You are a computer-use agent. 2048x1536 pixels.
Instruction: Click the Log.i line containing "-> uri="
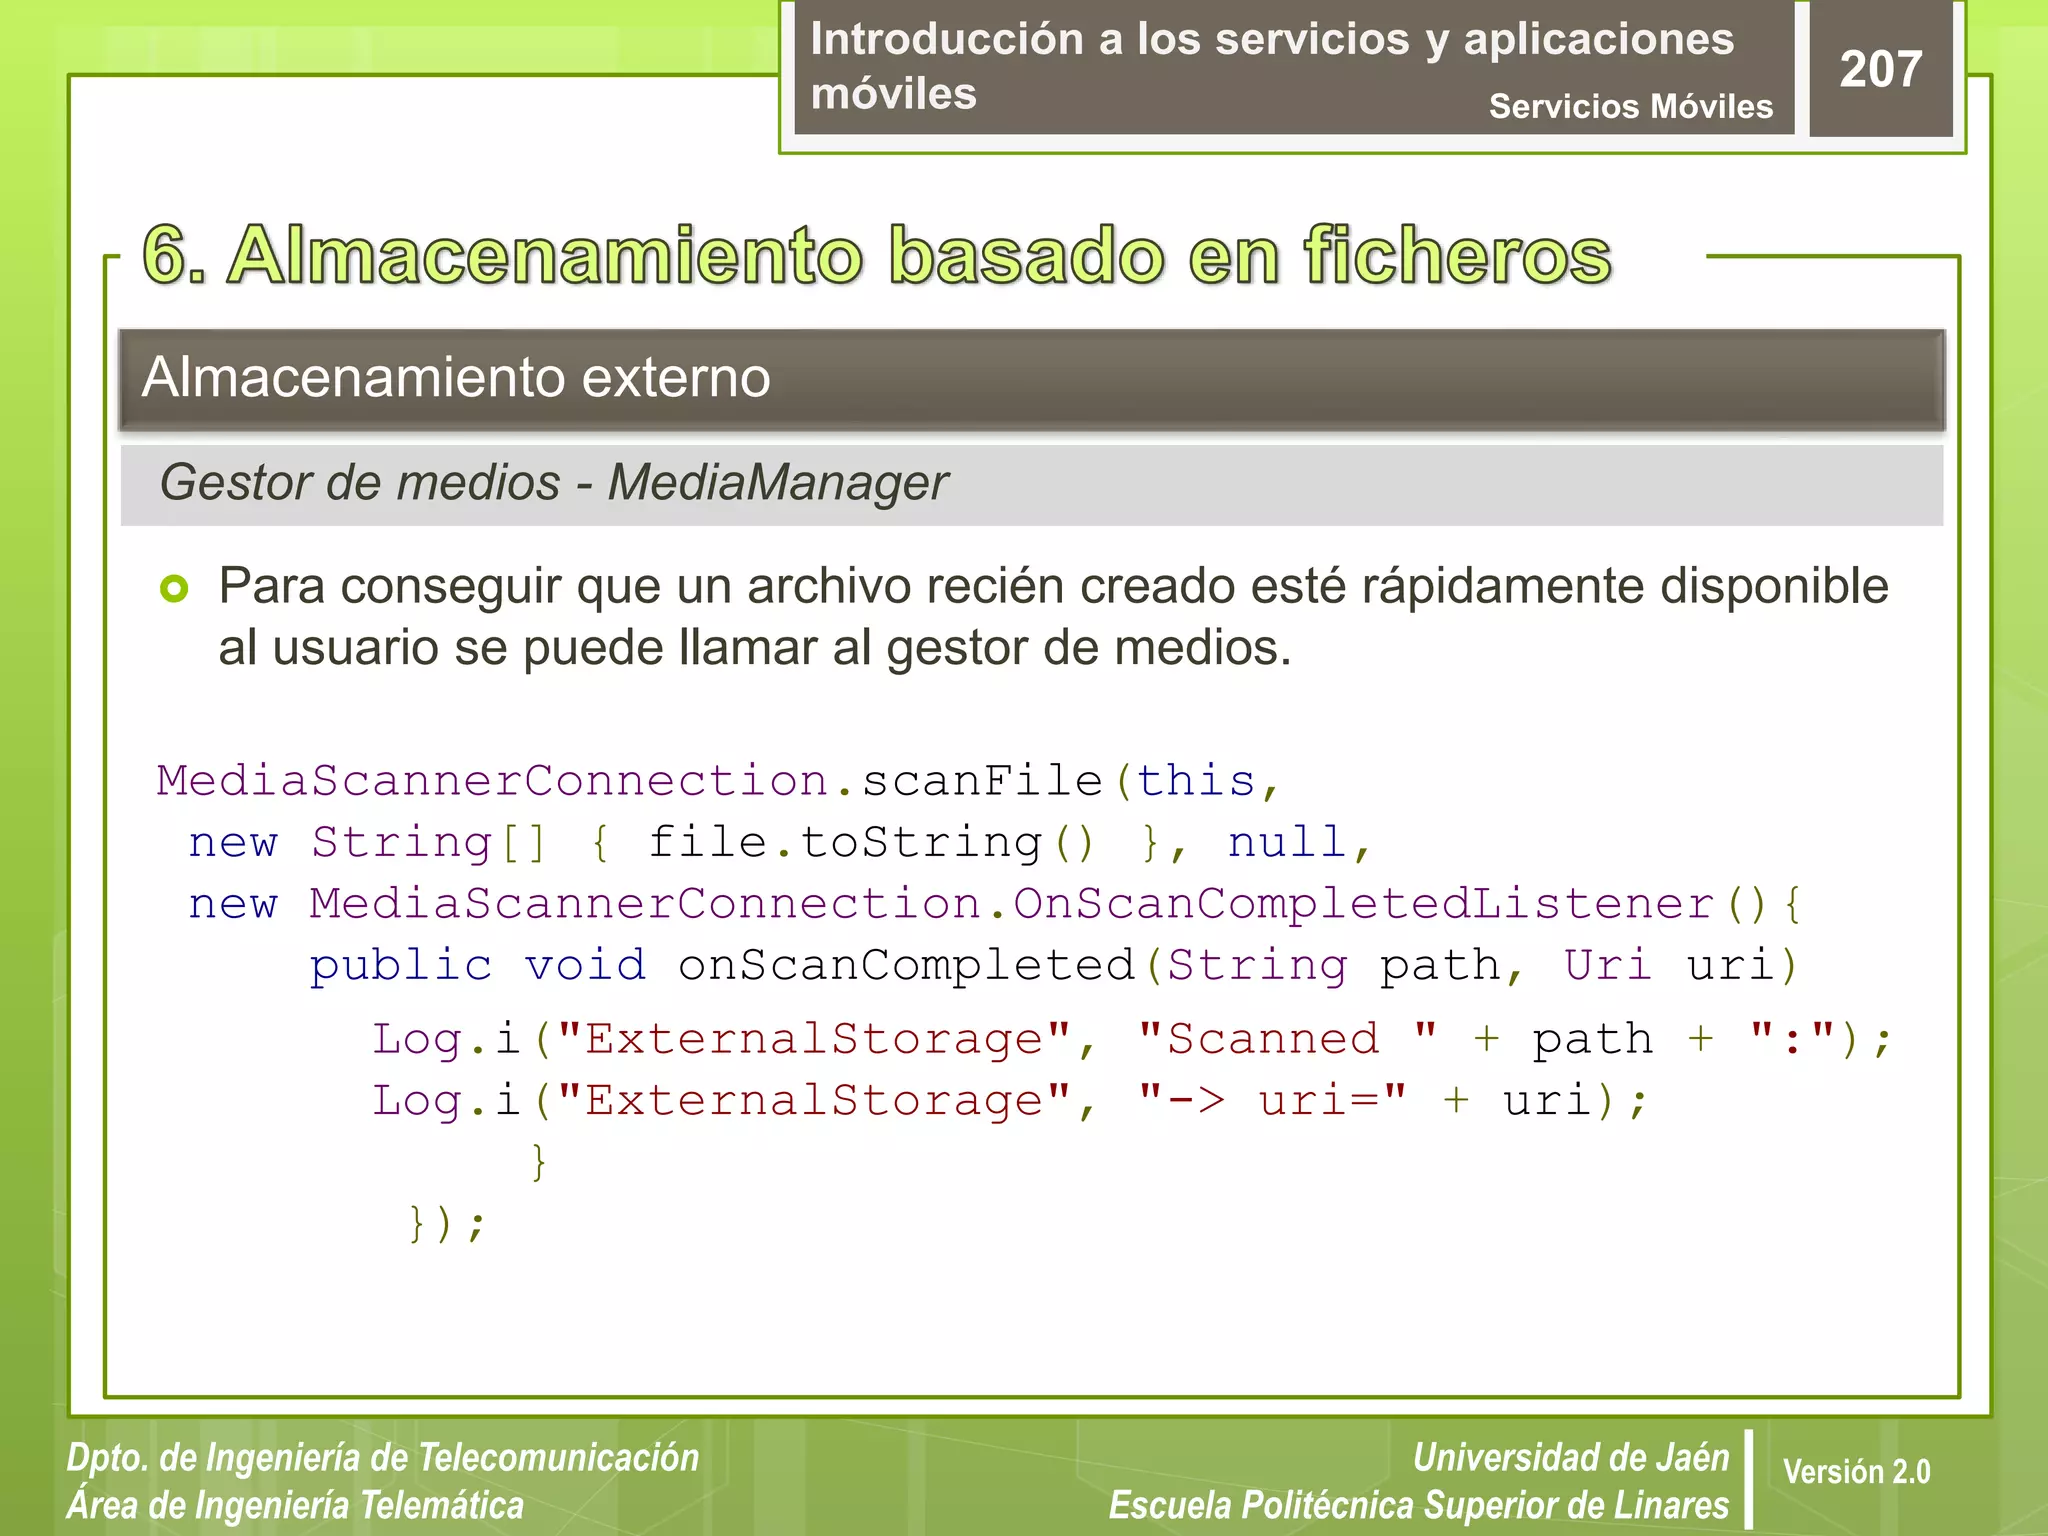tap(1010, 1101)
